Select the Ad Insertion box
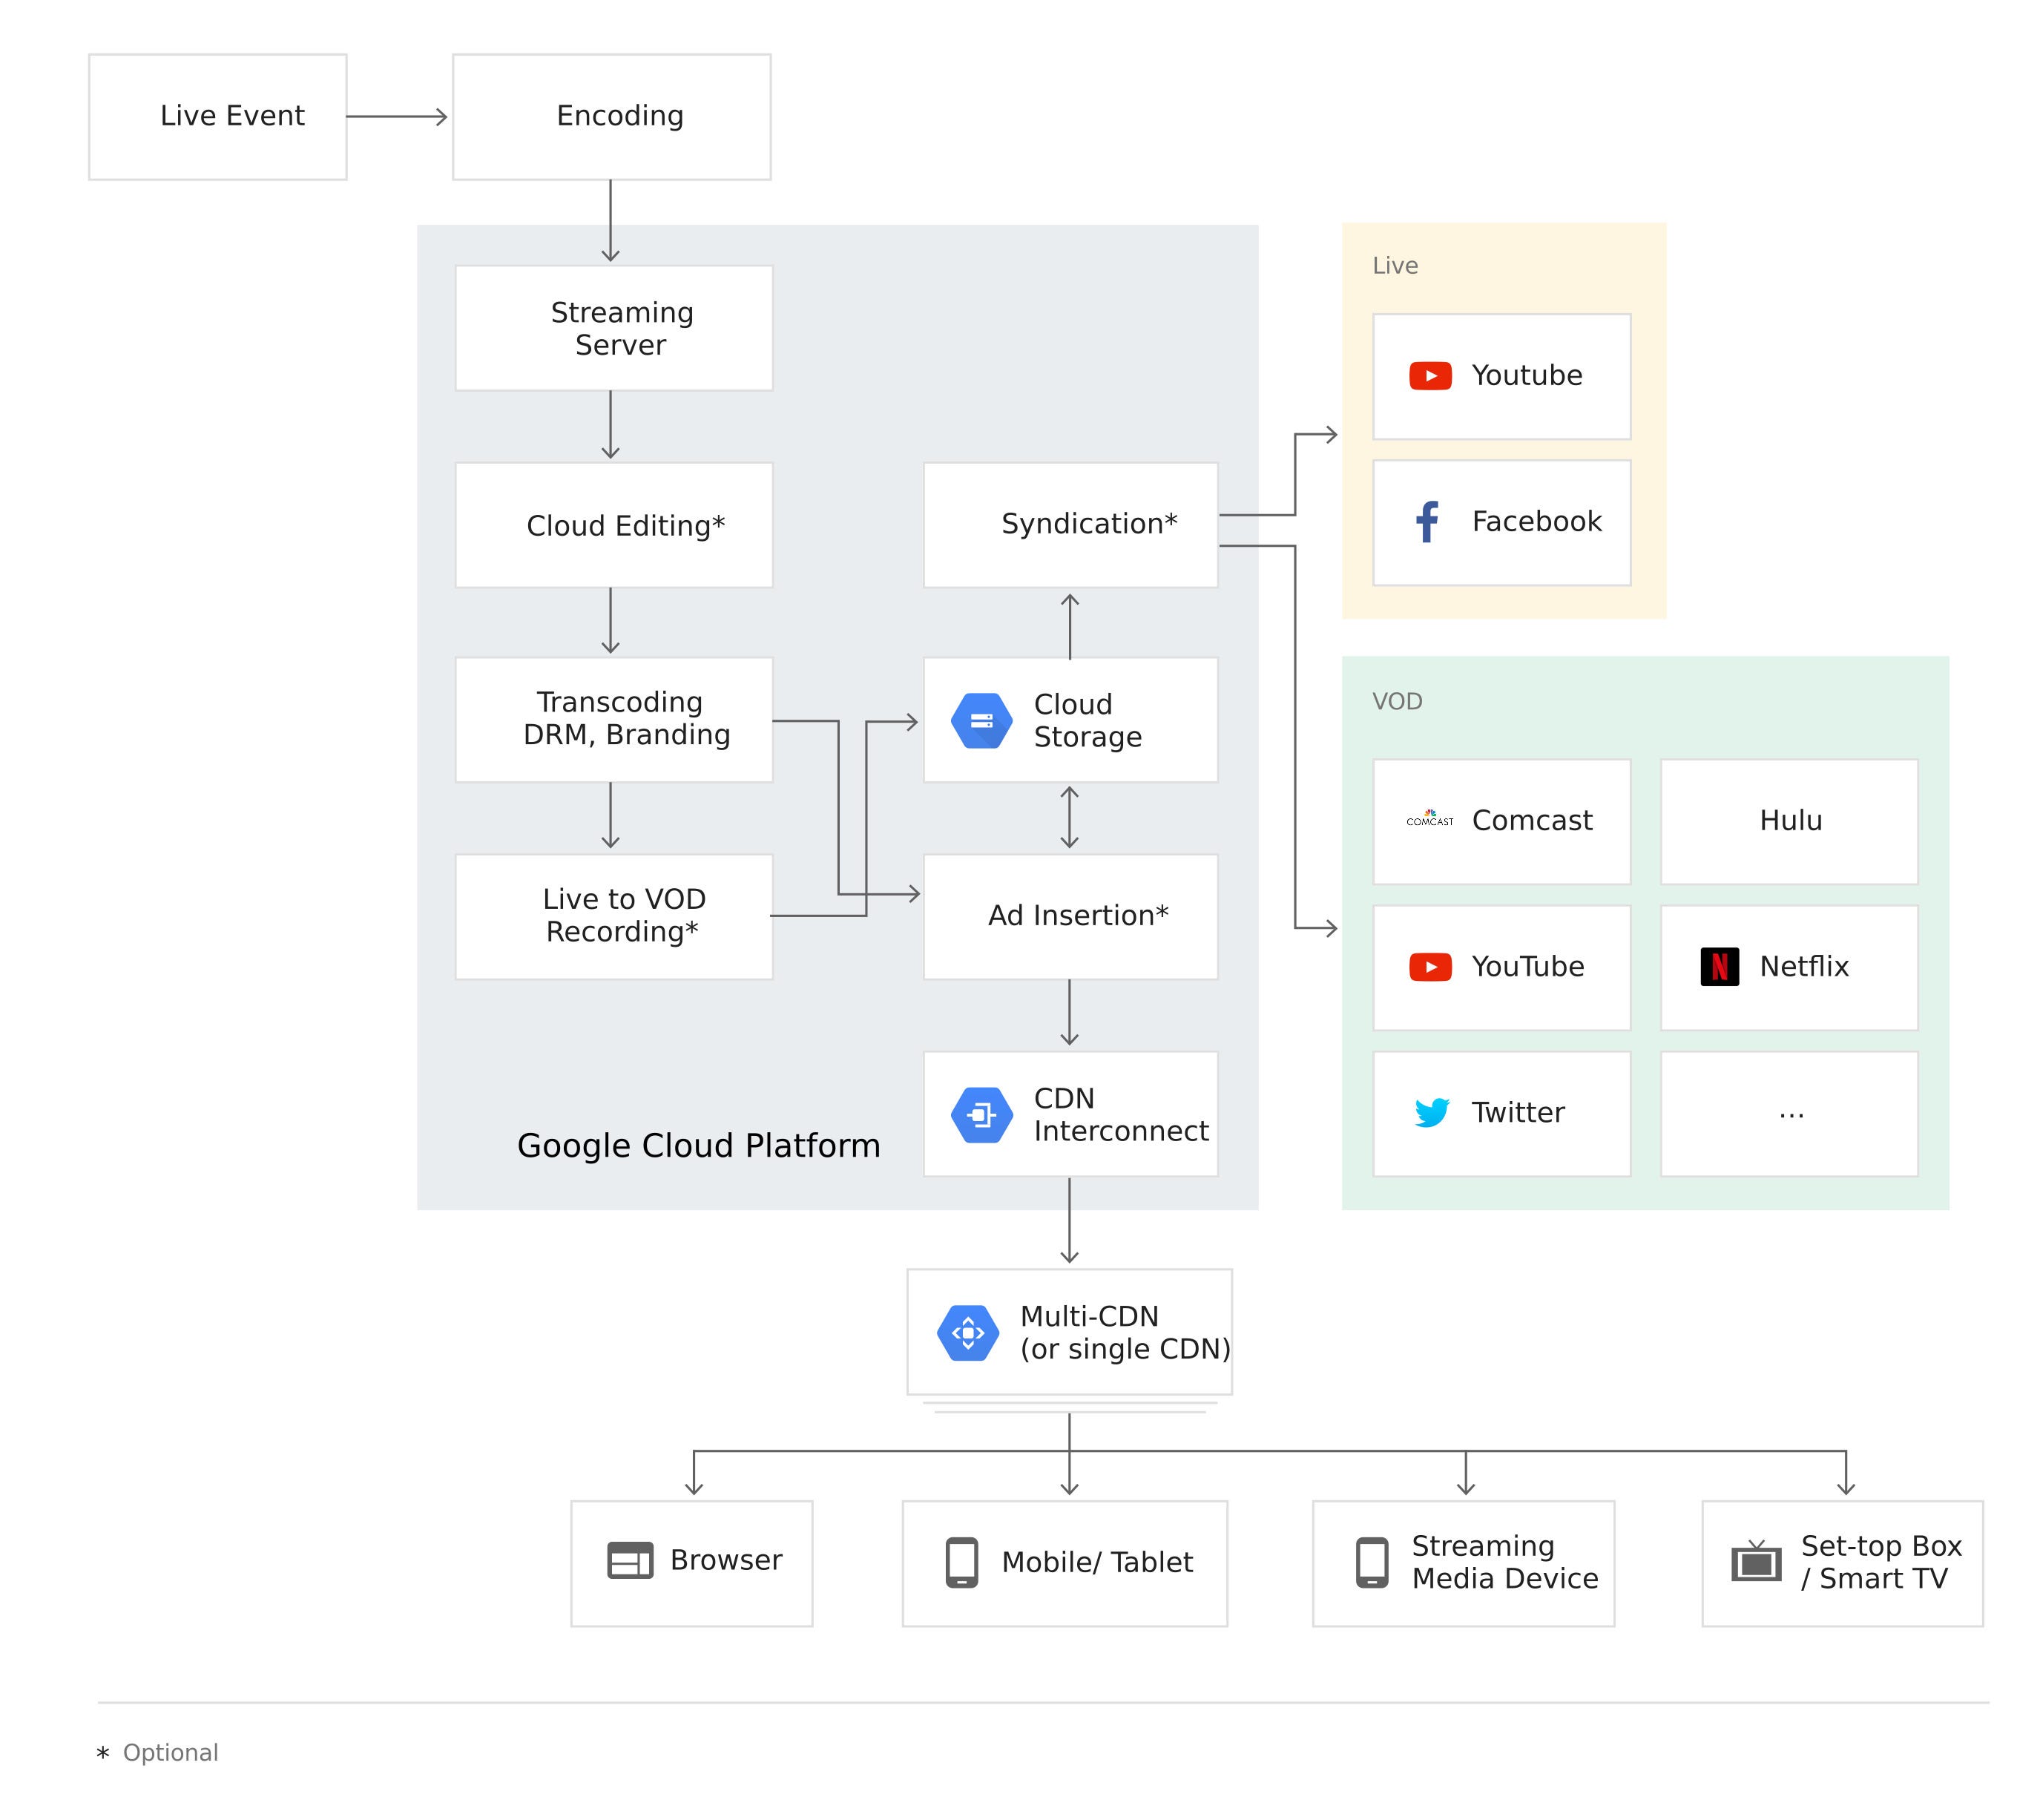2040x1820 pixels. point(1071,916)
